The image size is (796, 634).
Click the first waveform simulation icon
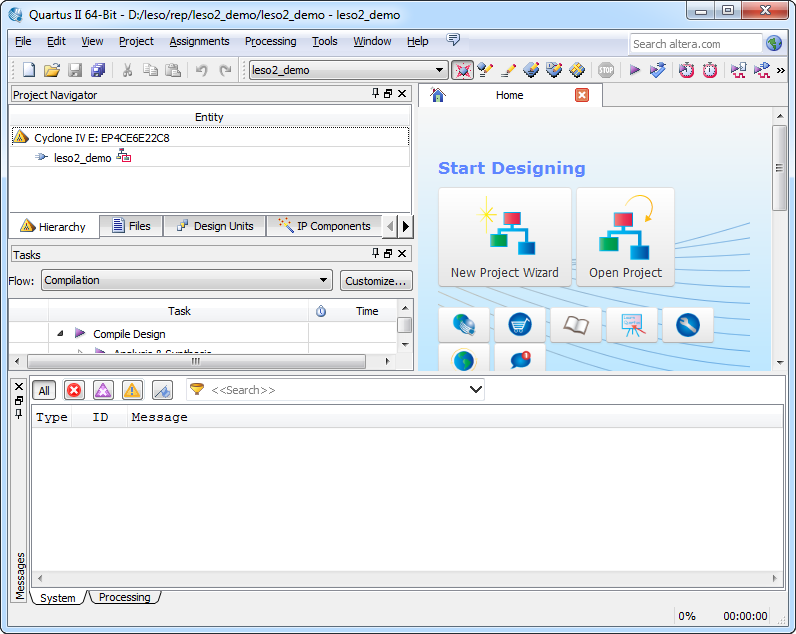(738, 70)
